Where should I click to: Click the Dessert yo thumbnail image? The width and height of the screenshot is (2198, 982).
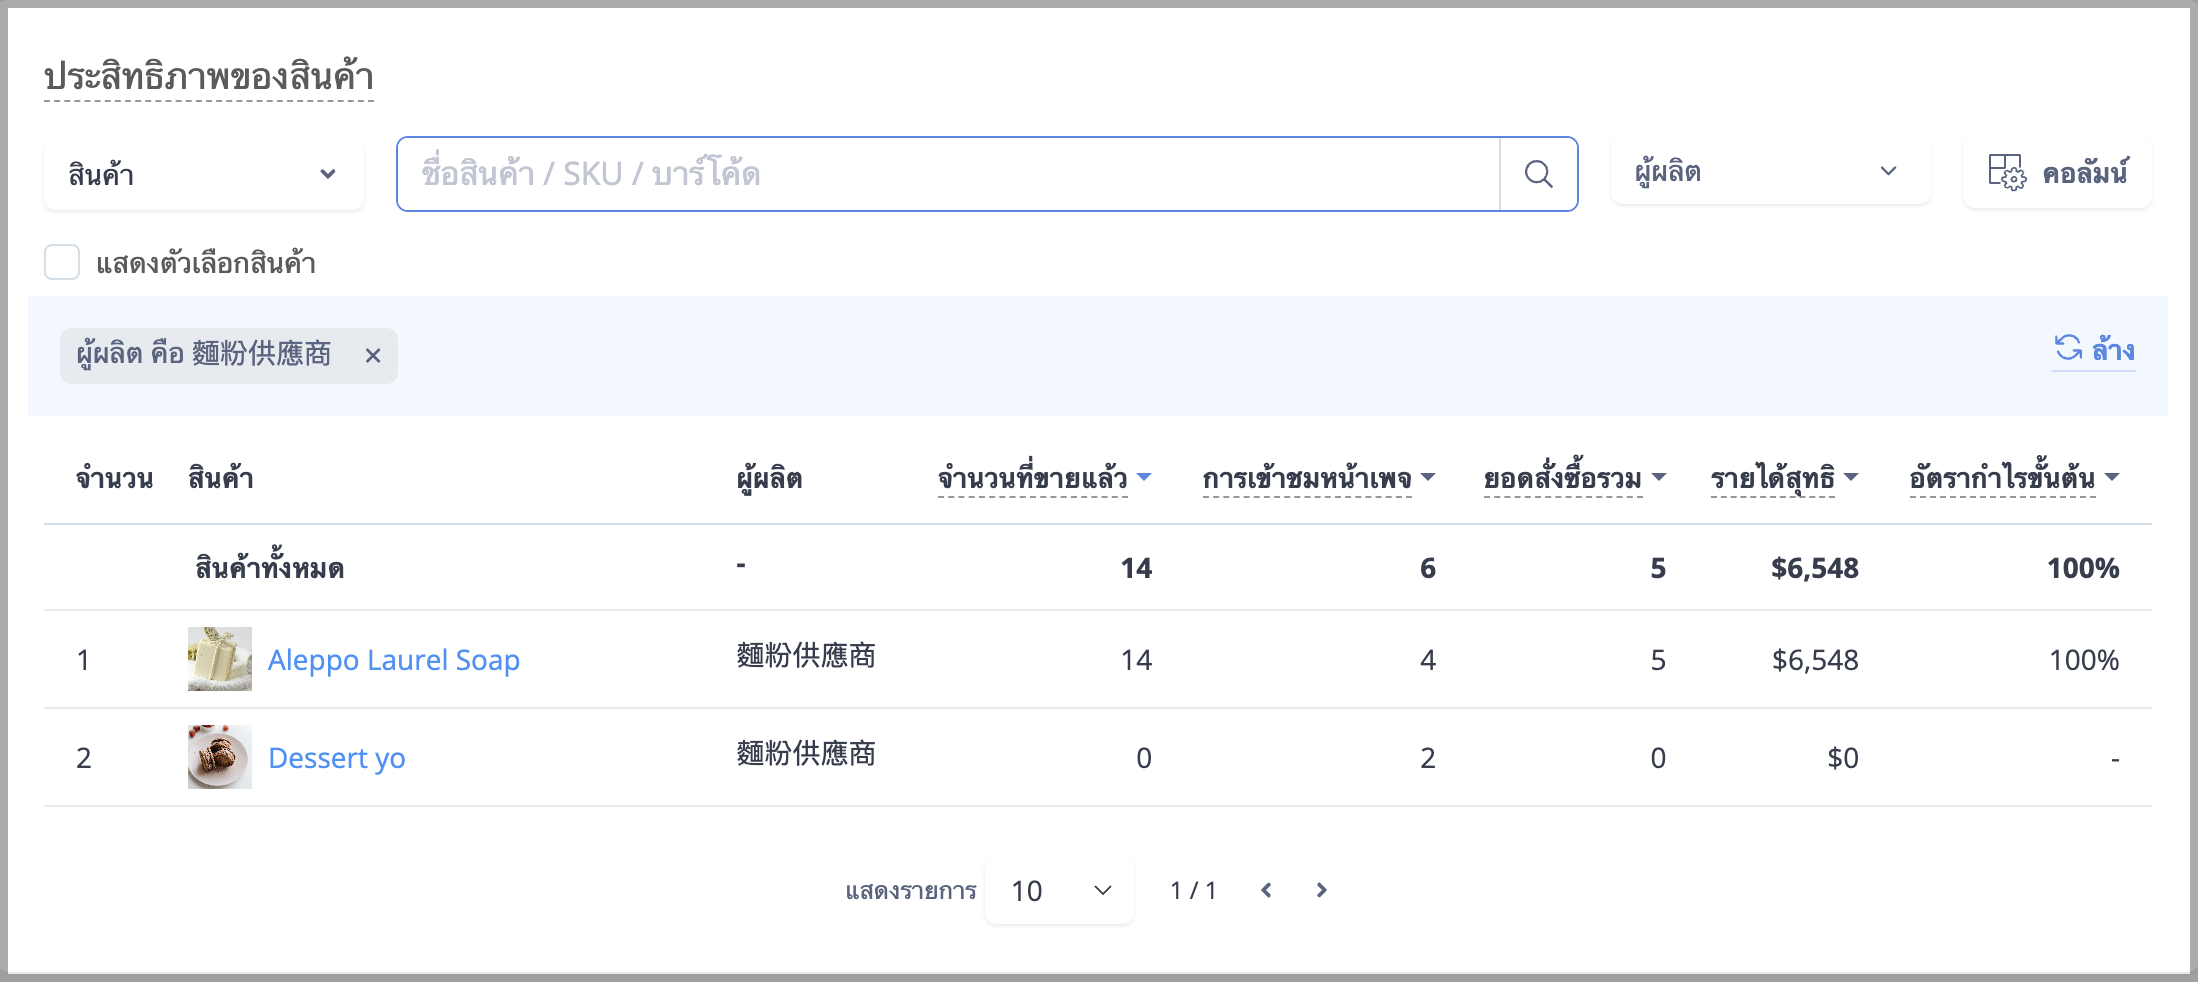[x=220, y=757]
